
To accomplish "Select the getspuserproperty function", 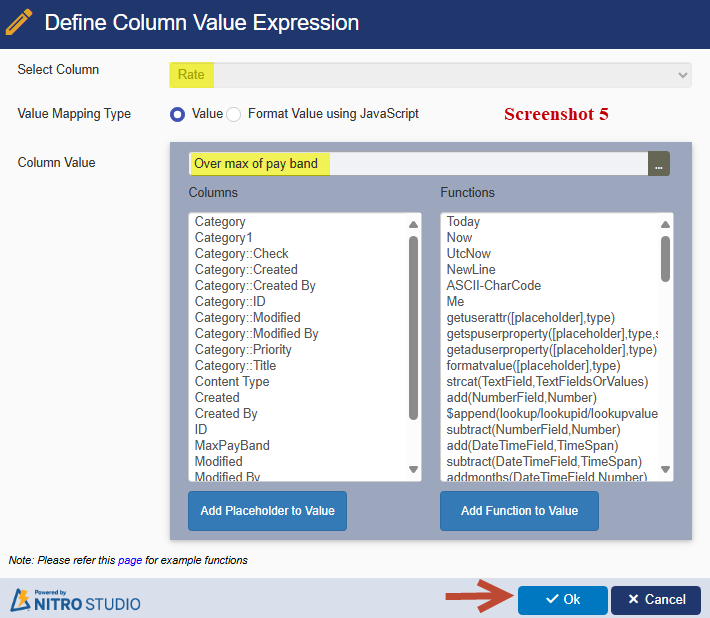I will 552,334.
